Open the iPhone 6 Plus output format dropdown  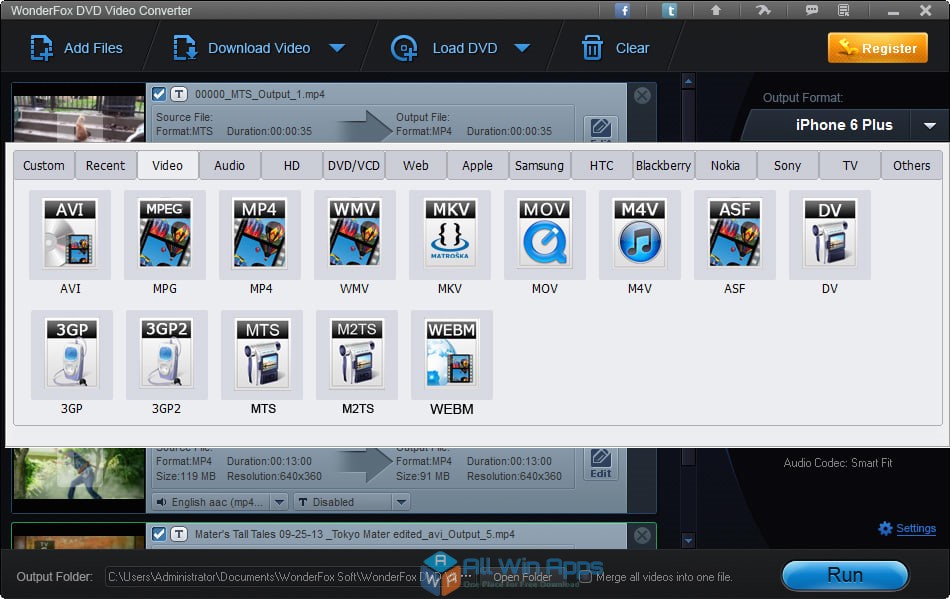(930, 125)
